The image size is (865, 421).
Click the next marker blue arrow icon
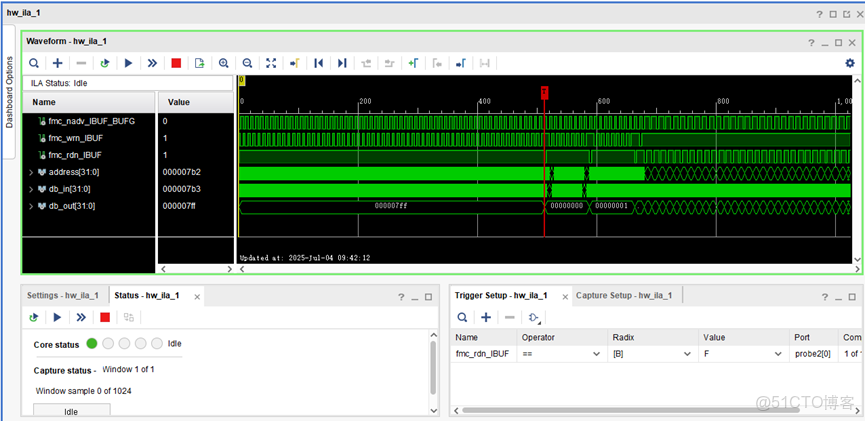[x=461, y=63]
